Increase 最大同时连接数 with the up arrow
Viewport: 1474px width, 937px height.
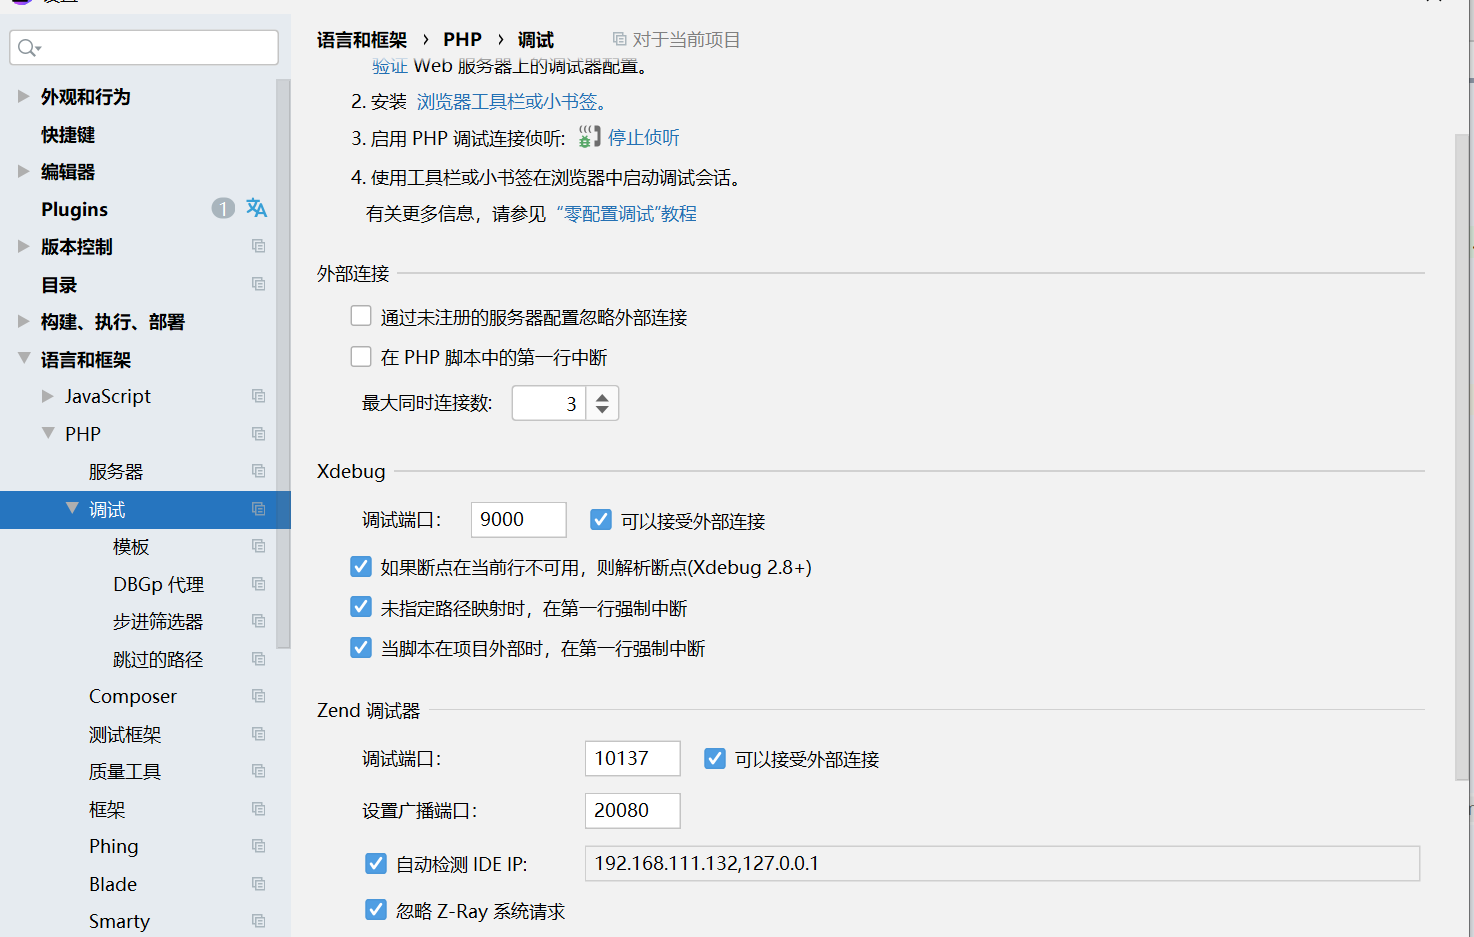pyautogui.click(x=602, y=396)
